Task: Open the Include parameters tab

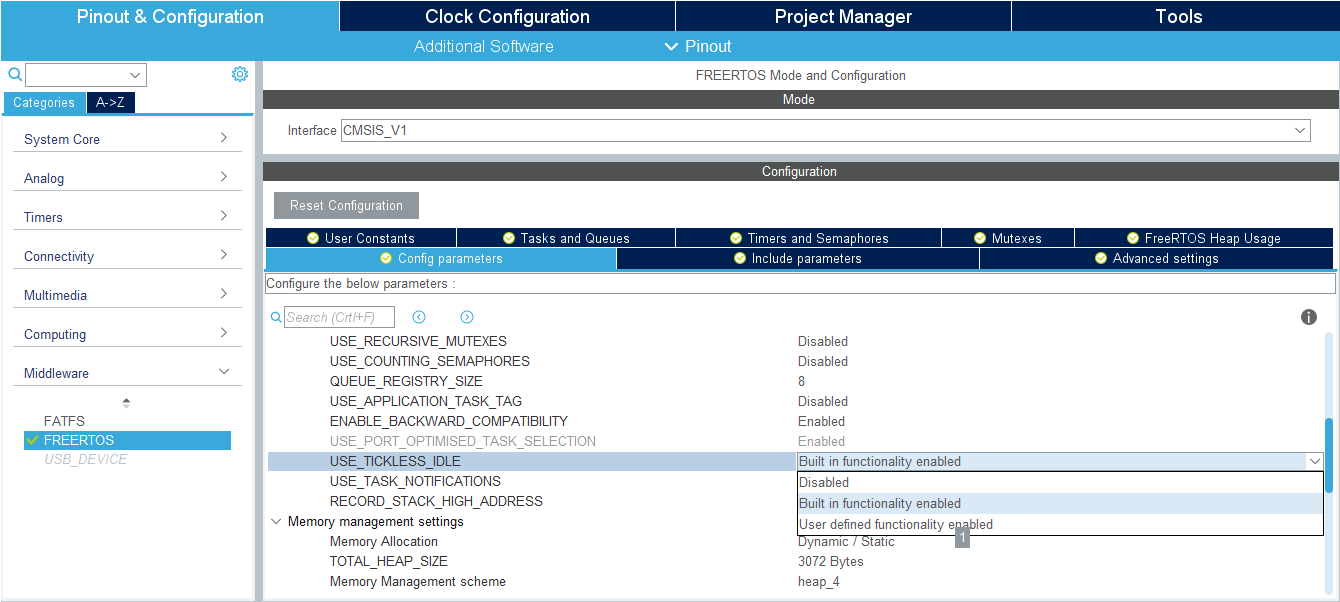Action: click(798, 258)
